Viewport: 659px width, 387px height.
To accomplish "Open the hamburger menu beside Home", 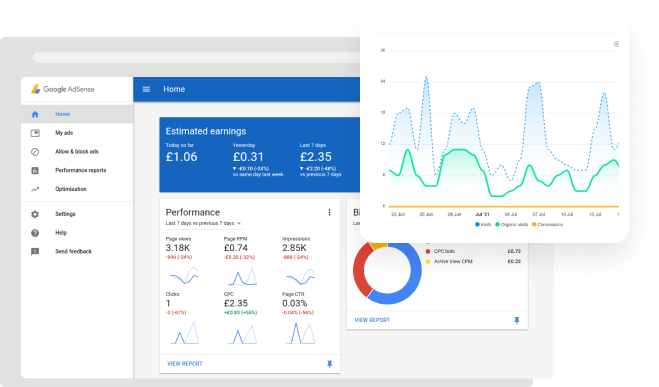I will click(146, 89).
